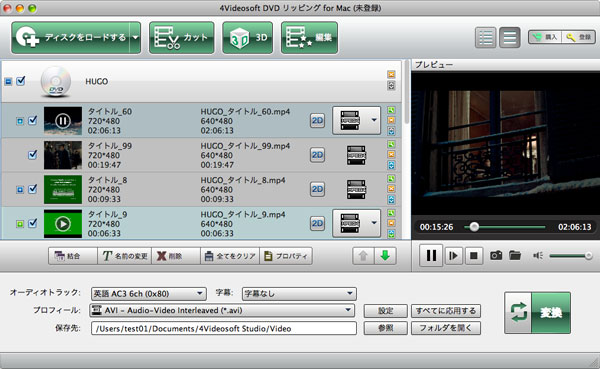600x369 pixels.
Task: Click the preview seek slider knob
Action: coord(474,227)
